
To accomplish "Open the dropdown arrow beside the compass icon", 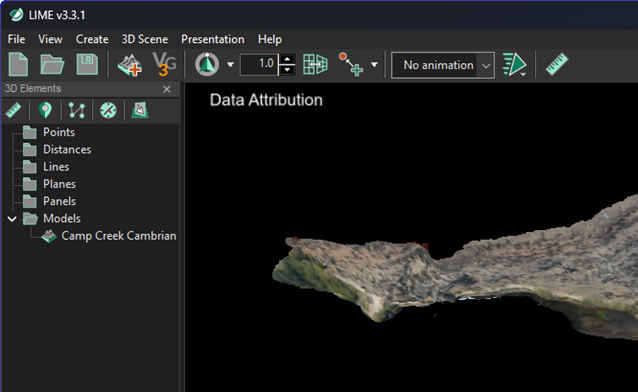I will pyautogui.click(x=230, y=64).
